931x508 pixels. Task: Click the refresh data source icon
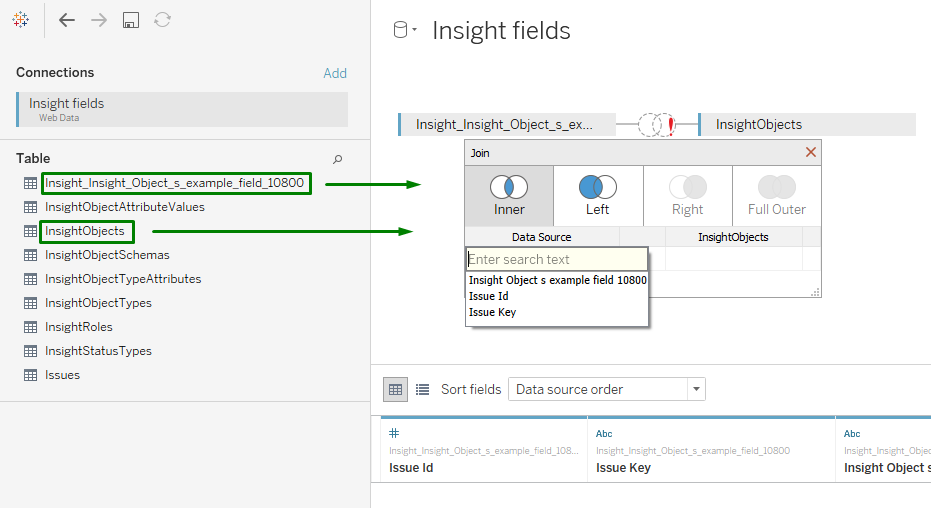pos(162,20)
